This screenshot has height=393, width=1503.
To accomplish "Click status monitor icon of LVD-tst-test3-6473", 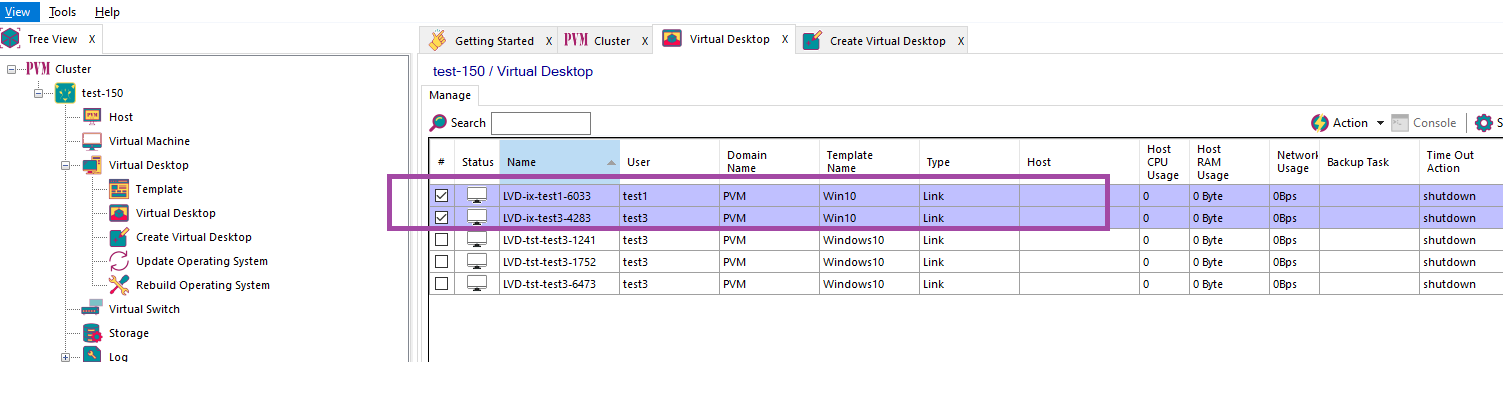I will [477, 284].
